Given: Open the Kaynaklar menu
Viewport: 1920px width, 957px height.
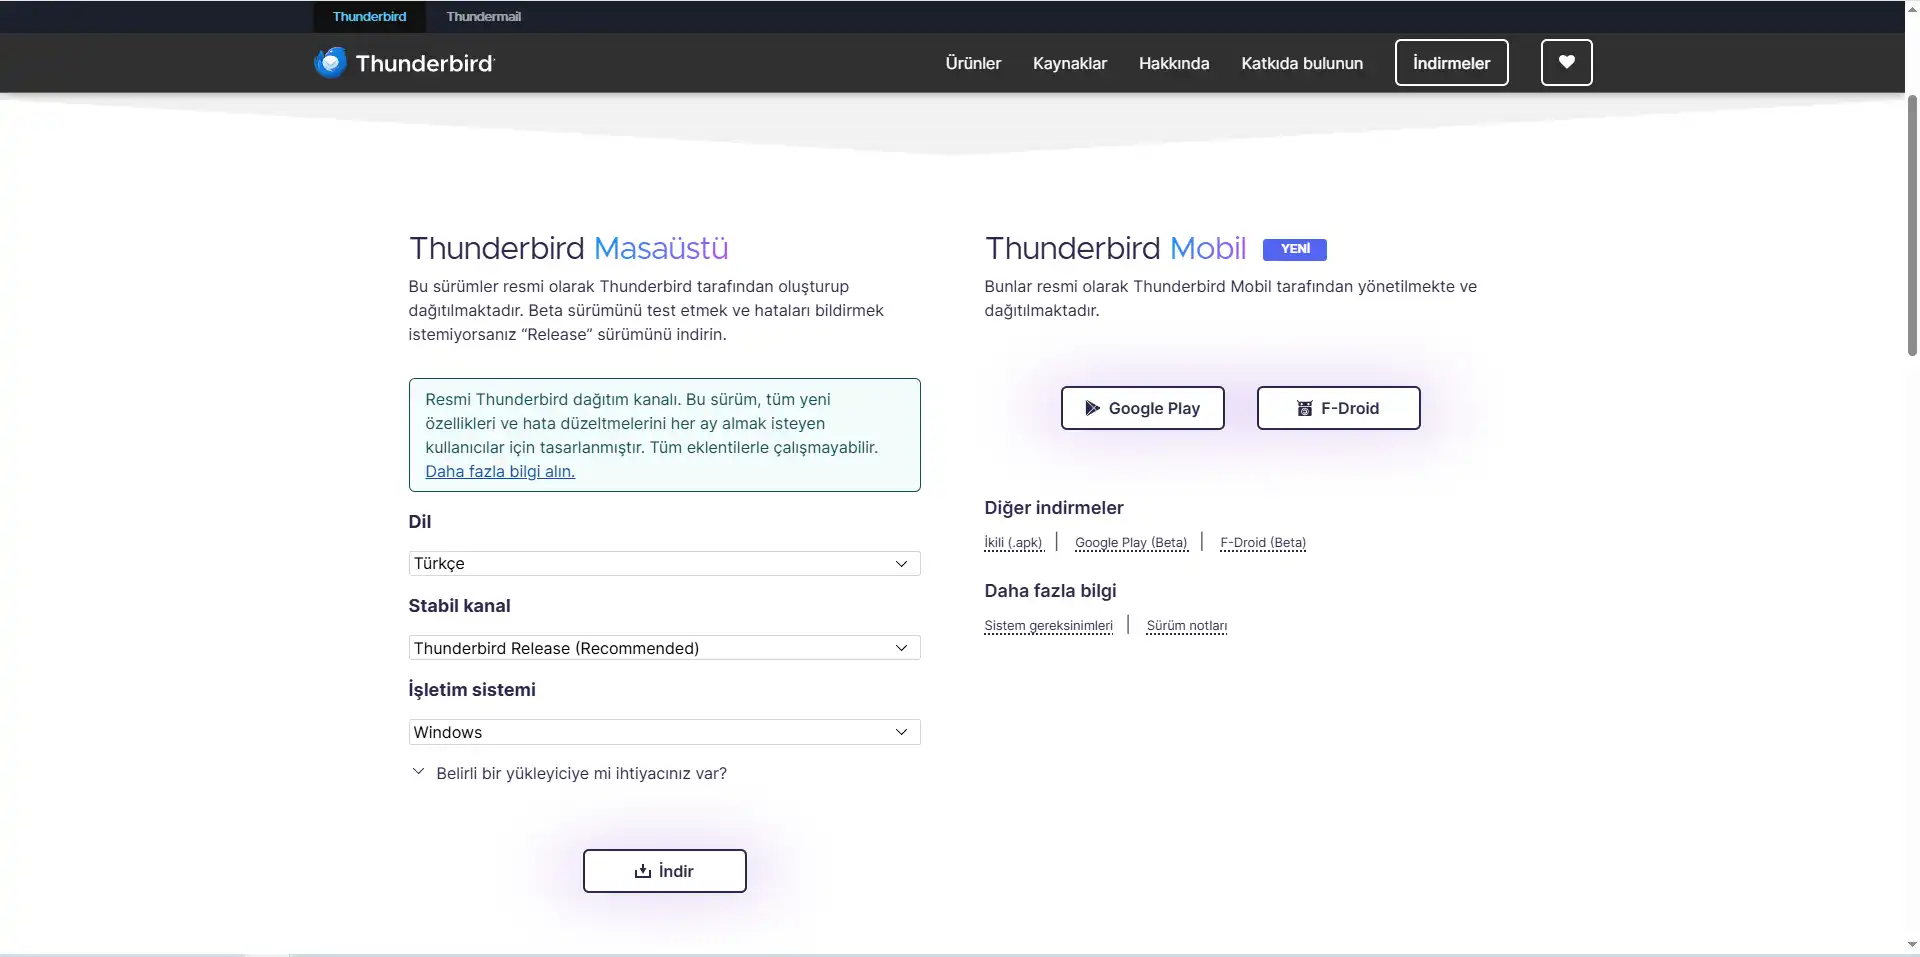Looking at the screenshot, I should pyautogui.click(x=1070, y=63).
